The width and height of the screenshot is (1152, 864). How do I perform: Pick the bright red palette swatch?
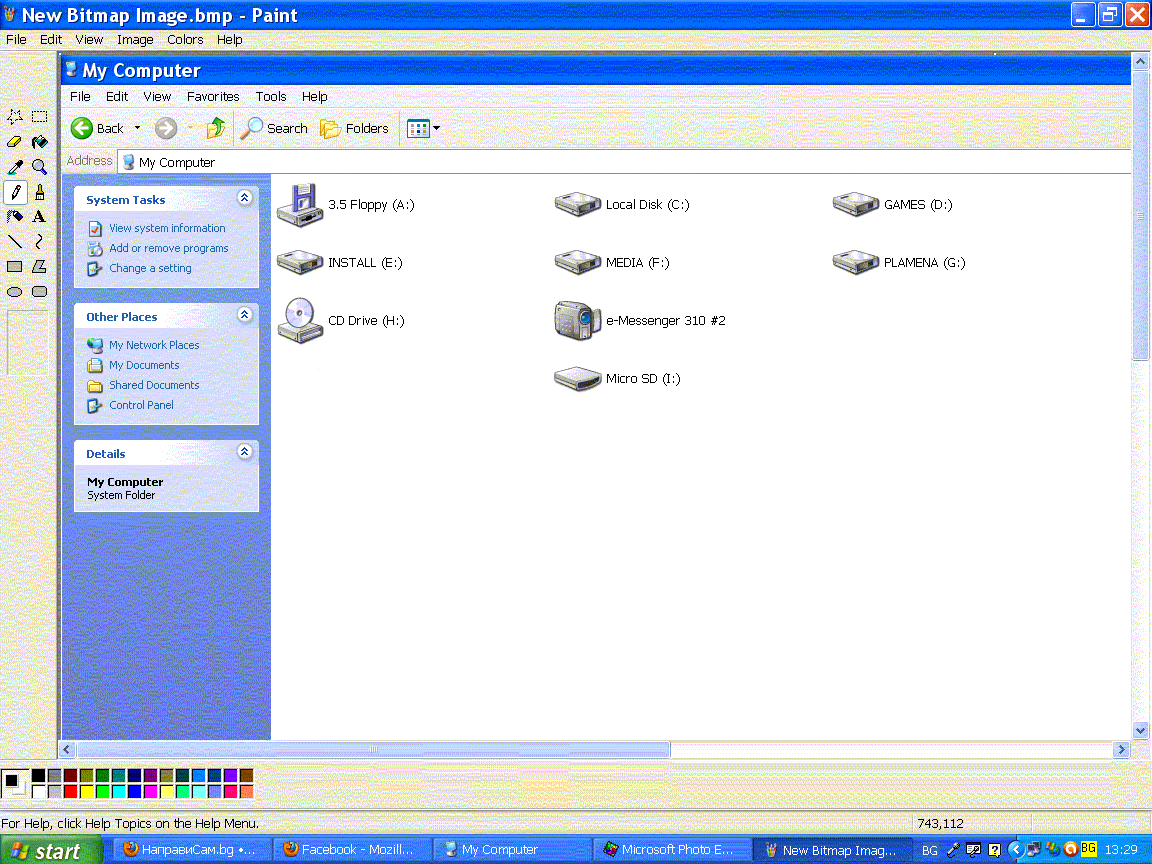pyautogui.click(x=70, y=792)
